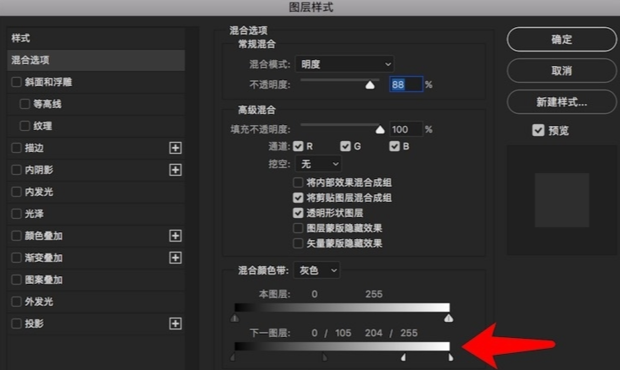This screenshot has height=370, width=620.
Task: Enable the 投影 checkbox
Action: pos(16,323)
